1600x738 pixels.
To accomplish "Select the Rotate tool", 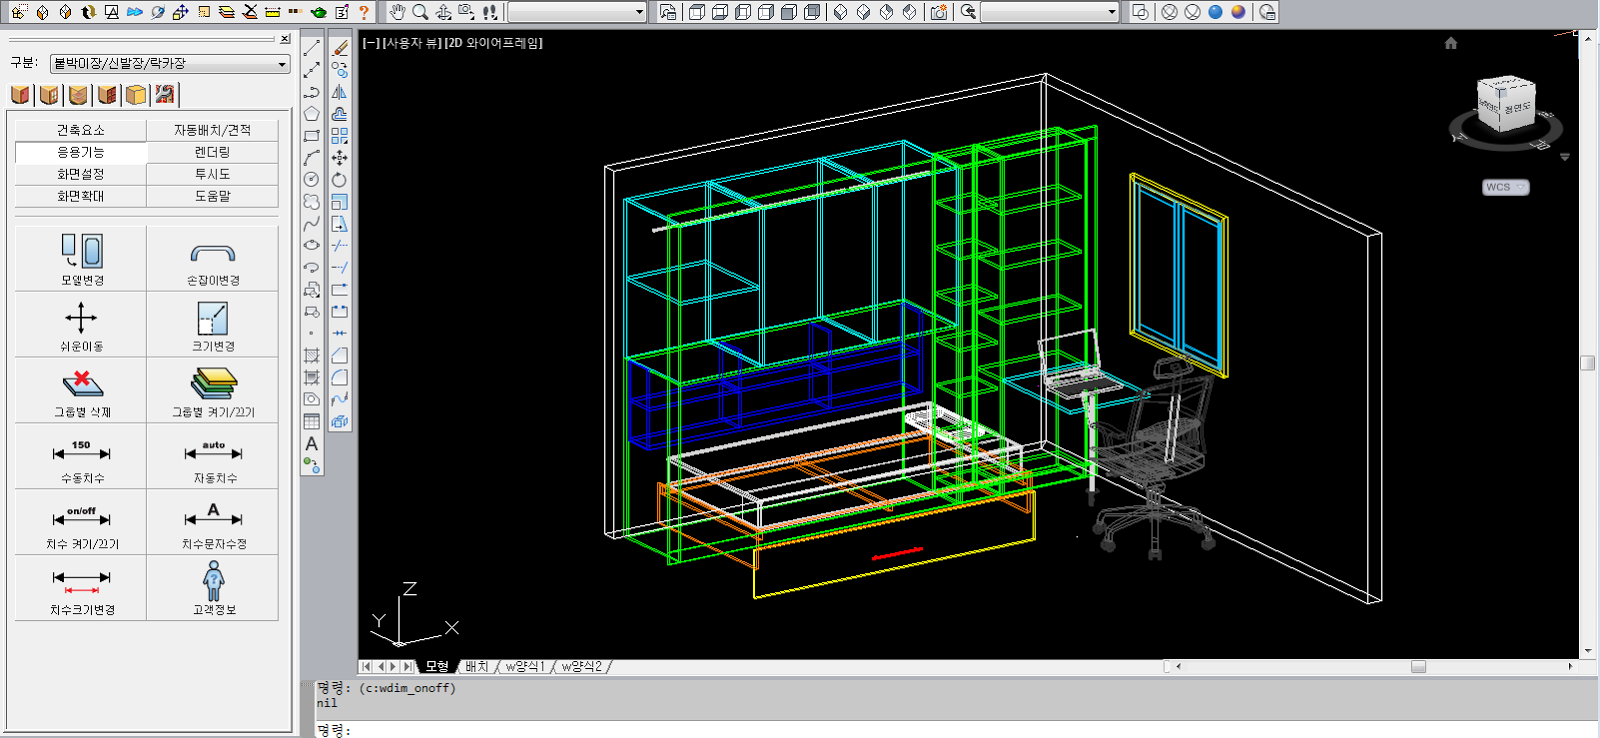I will pyautogui.click(x=340, y=179).
